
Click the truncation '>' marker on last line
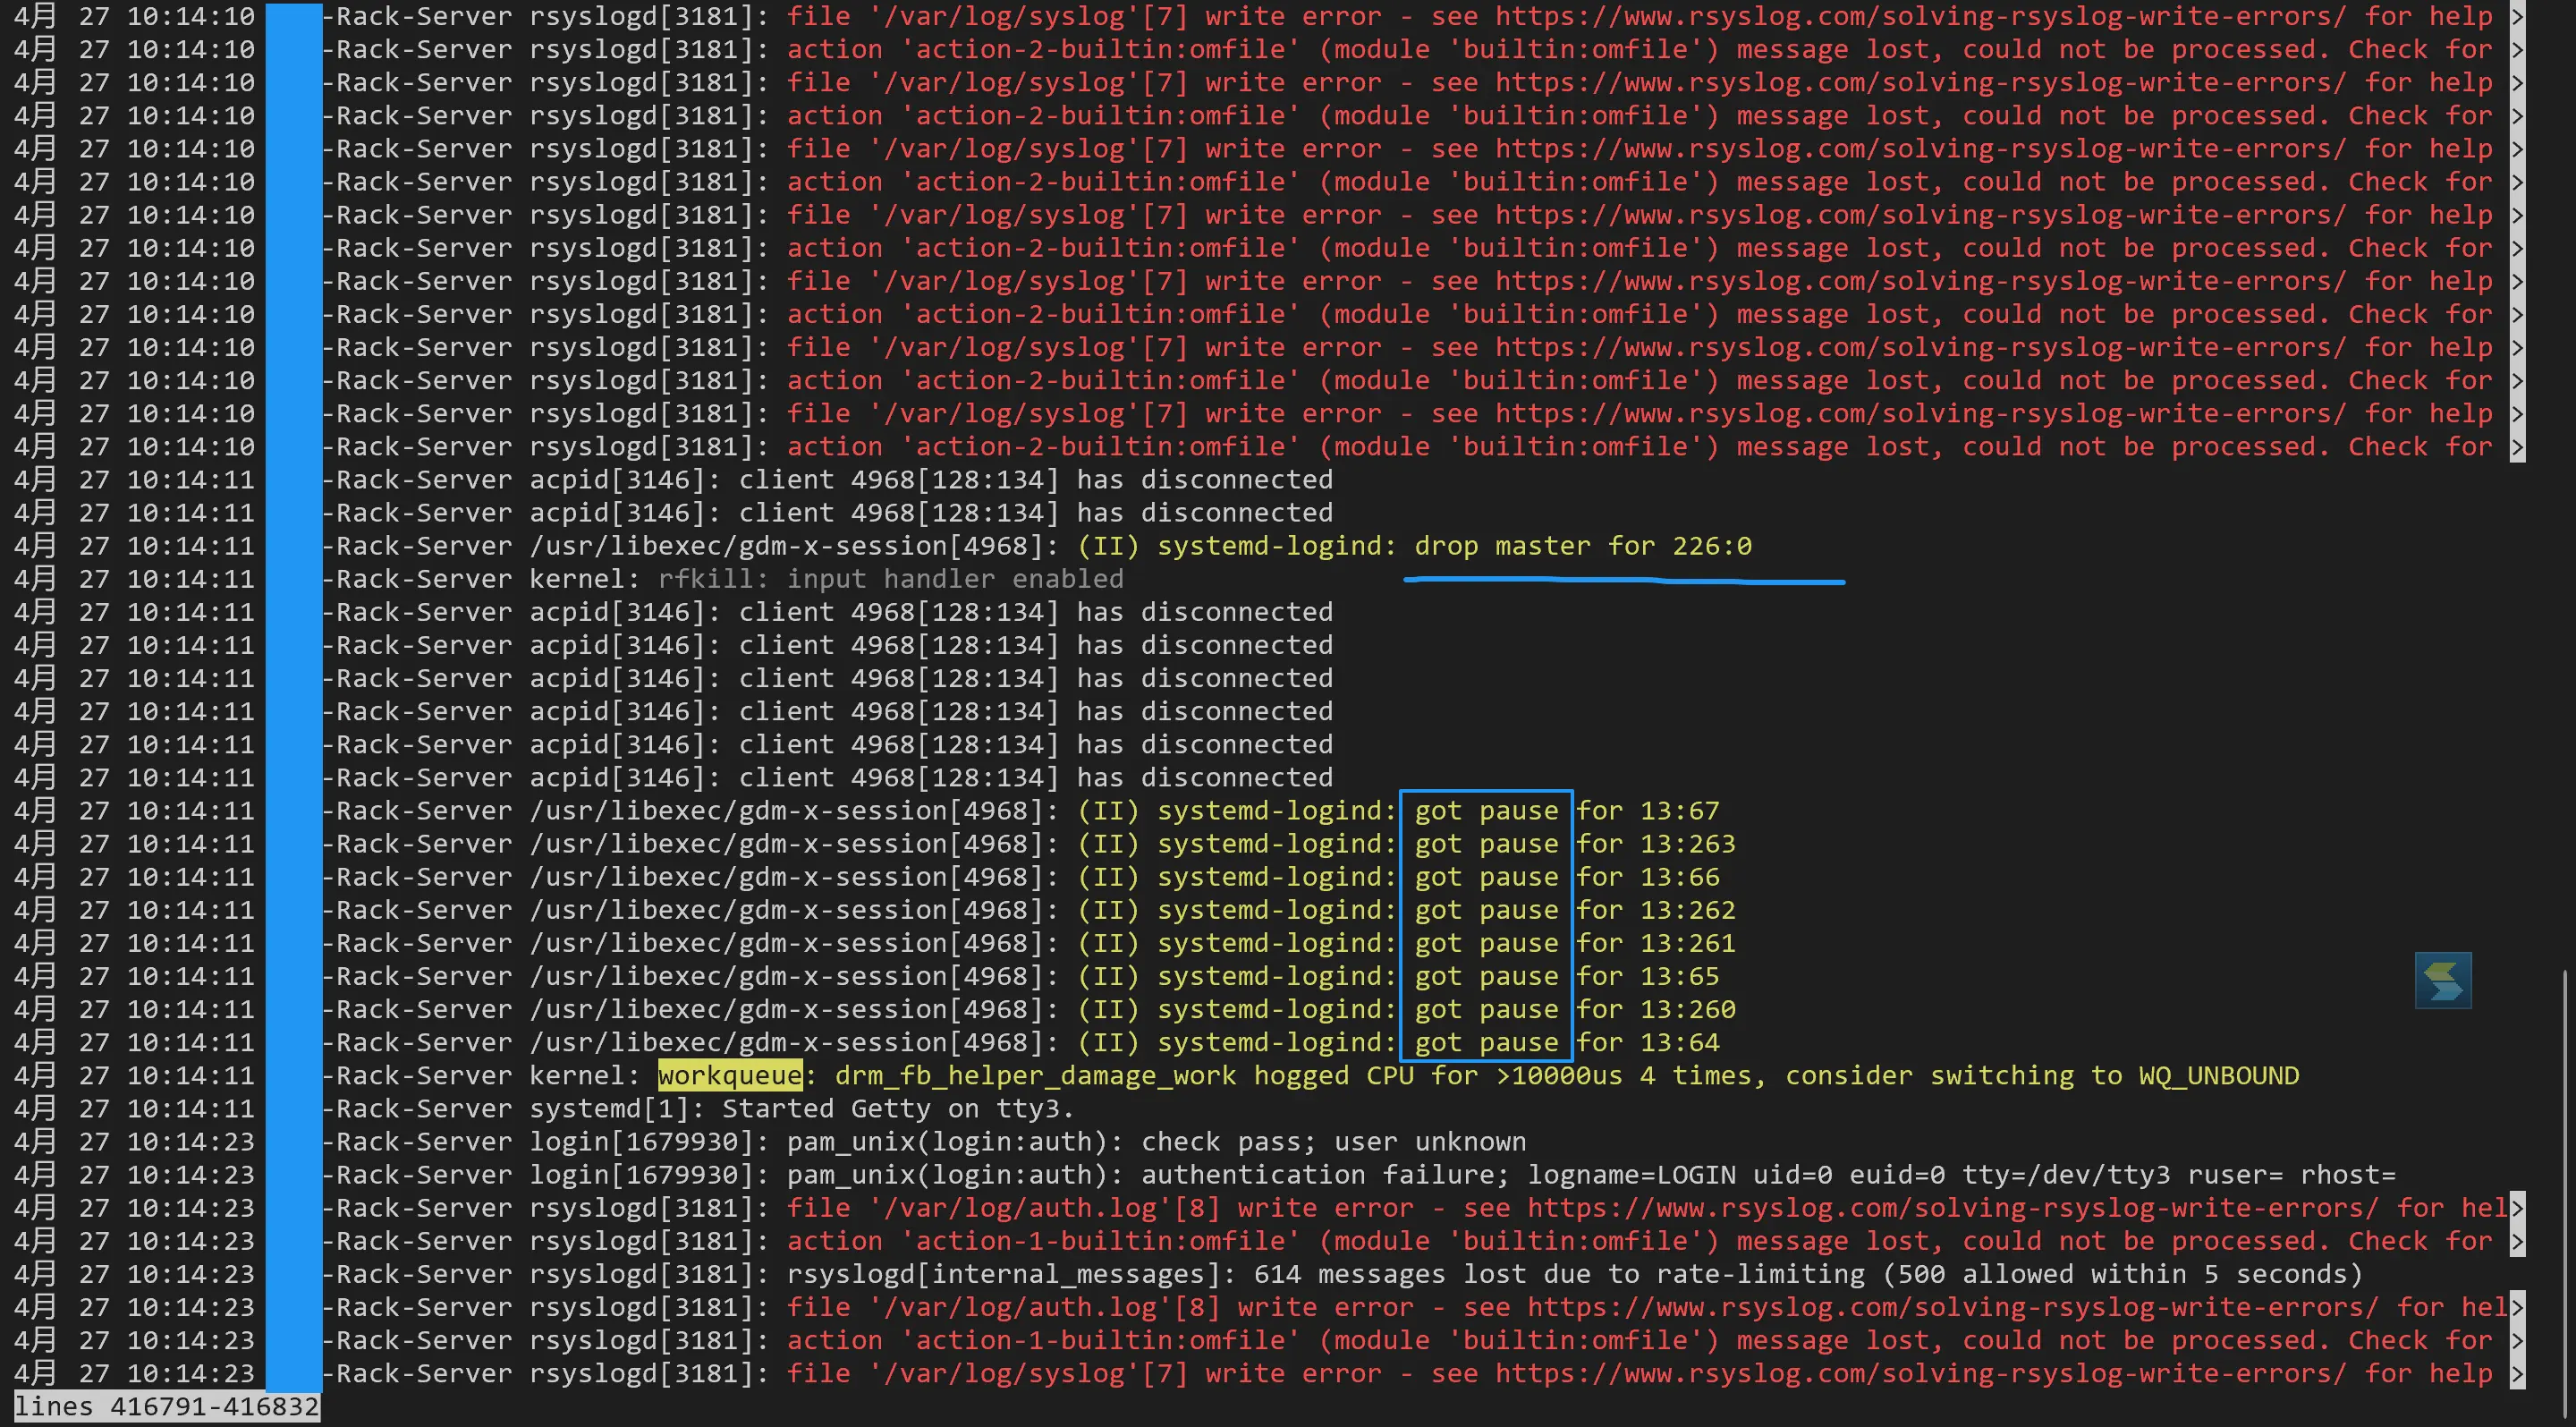2516,1373
